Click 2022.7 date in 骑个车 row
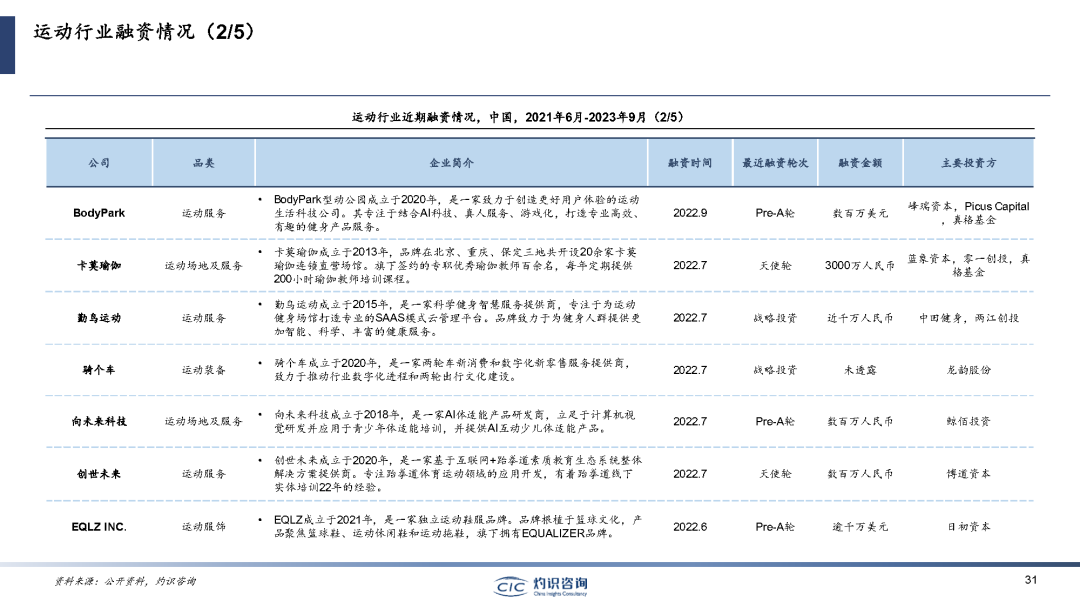 point(690,370)
